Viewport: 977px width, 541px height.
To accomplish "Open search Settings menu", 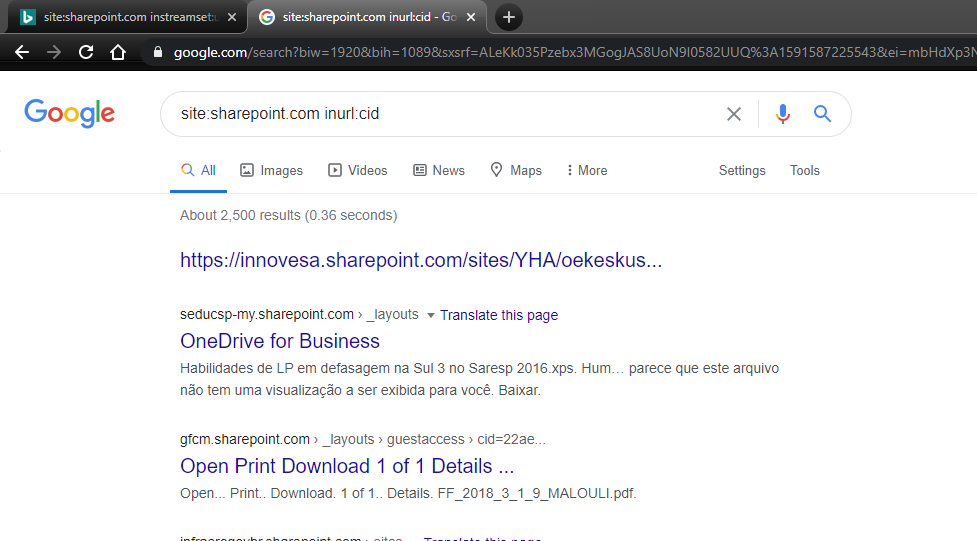I will 741,170.
